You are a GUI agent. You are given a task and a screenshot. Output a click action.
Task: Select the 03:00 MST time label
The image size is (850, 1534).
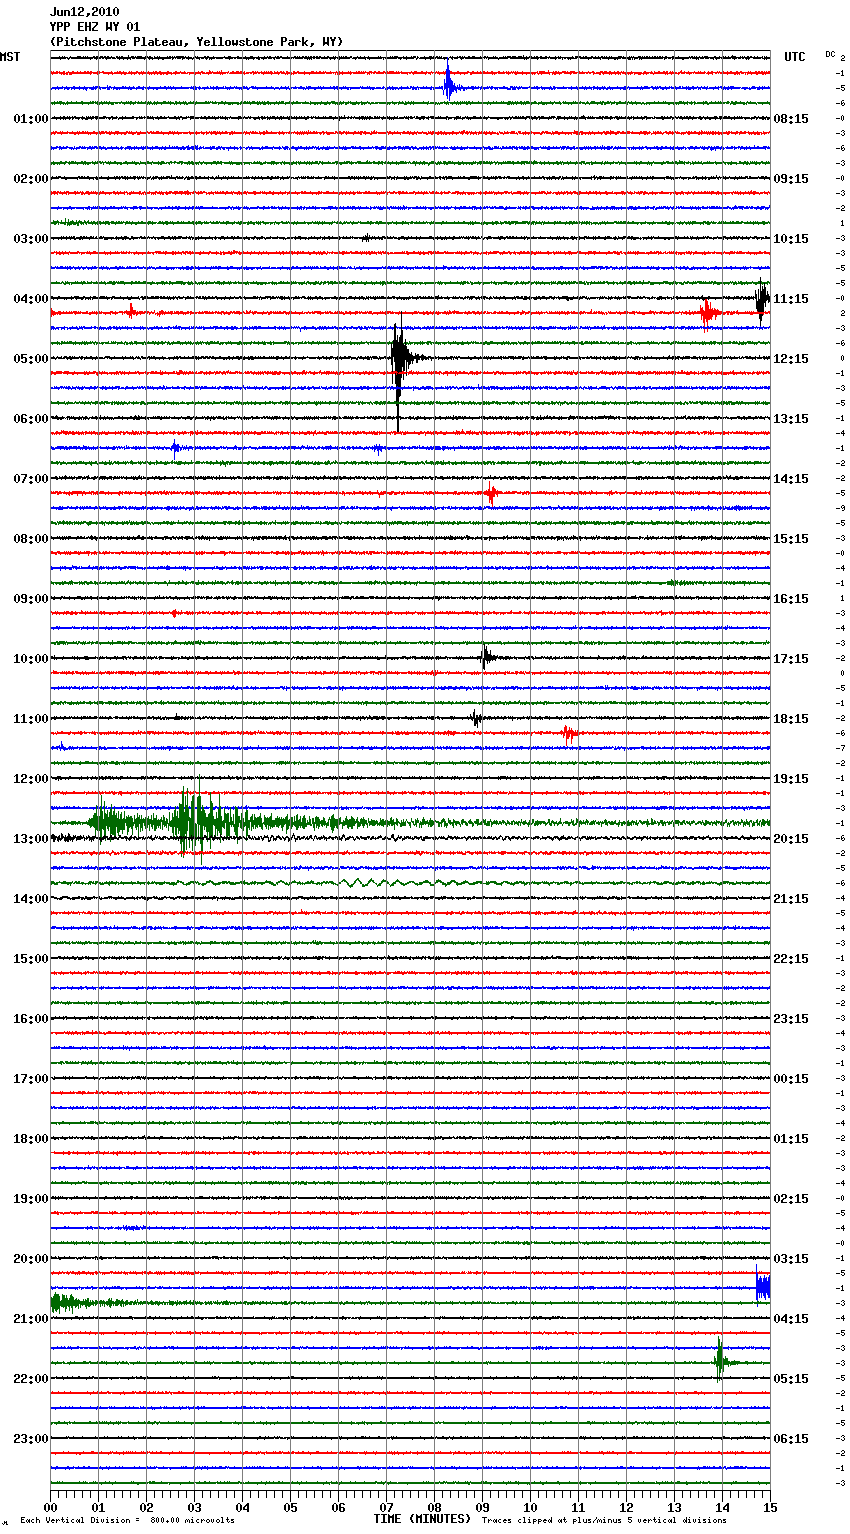[30, 239]
